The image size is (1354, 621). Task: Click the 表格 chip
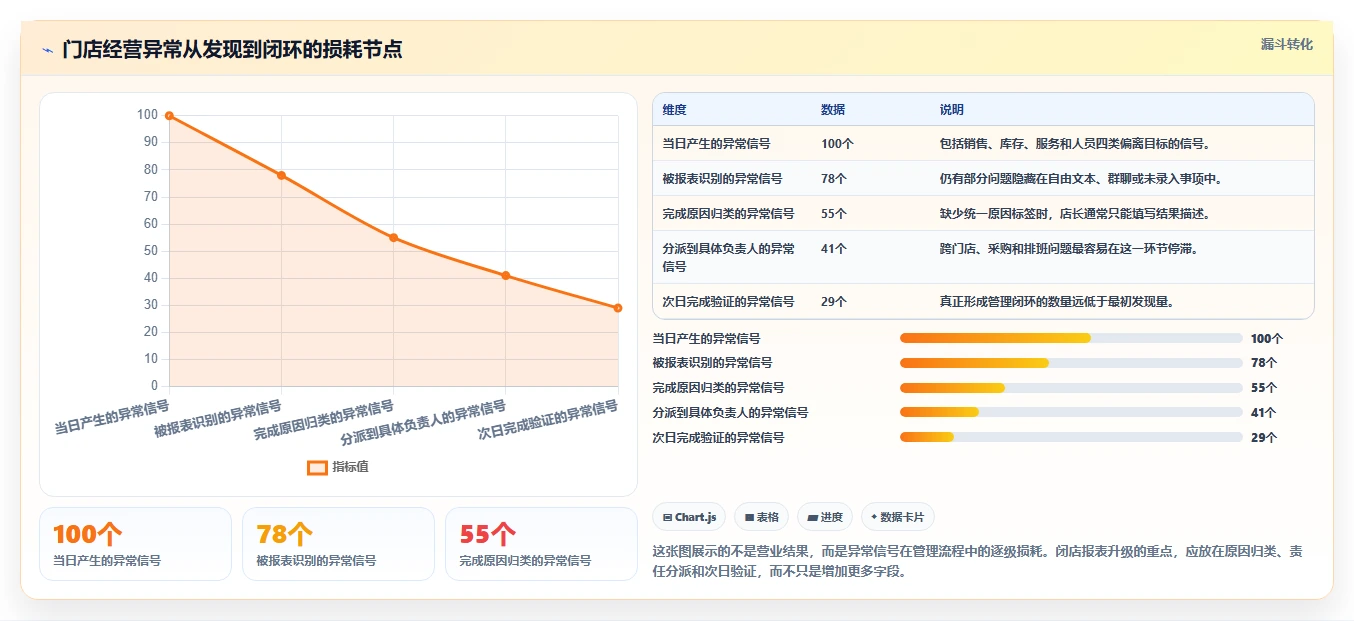(761, 517)
